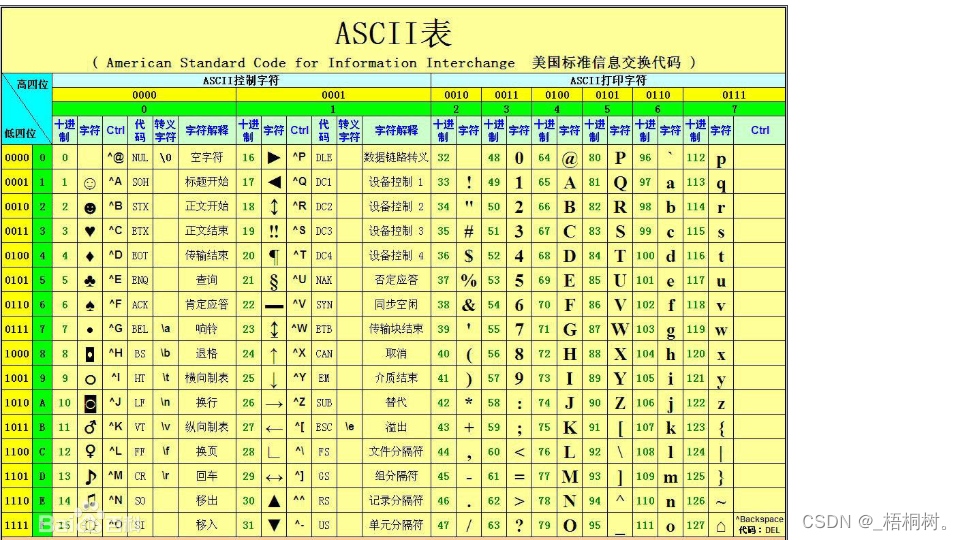Select the male sign character cell

[x=90, y=427]
